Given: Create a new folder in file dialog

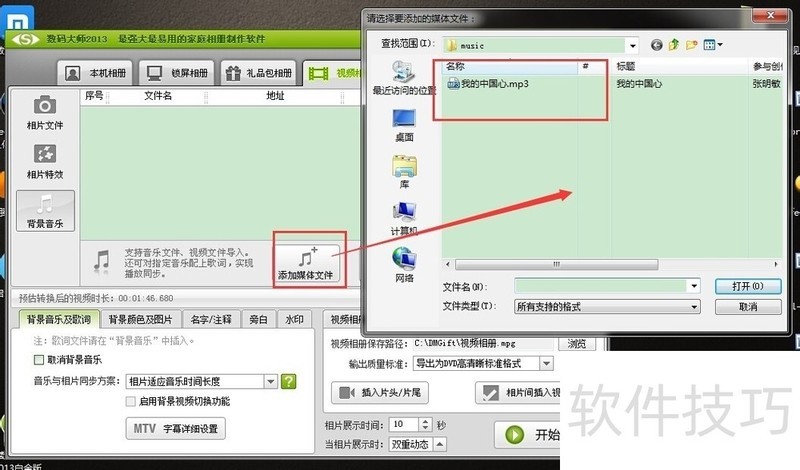Looking at the screenshot, I should tap(691, 45).
